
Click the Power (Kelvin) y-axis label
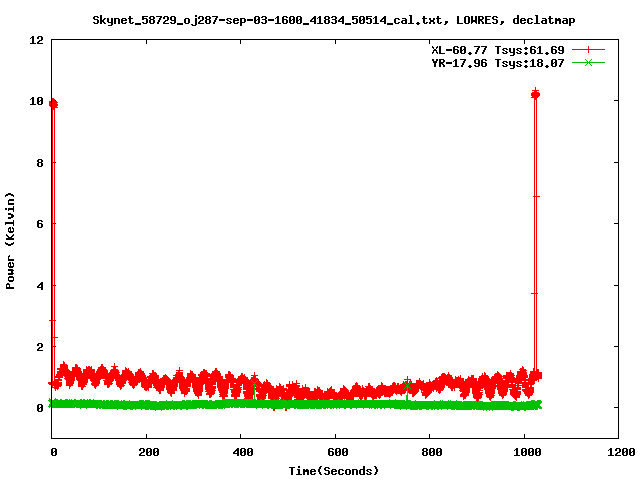click(10, 241)
